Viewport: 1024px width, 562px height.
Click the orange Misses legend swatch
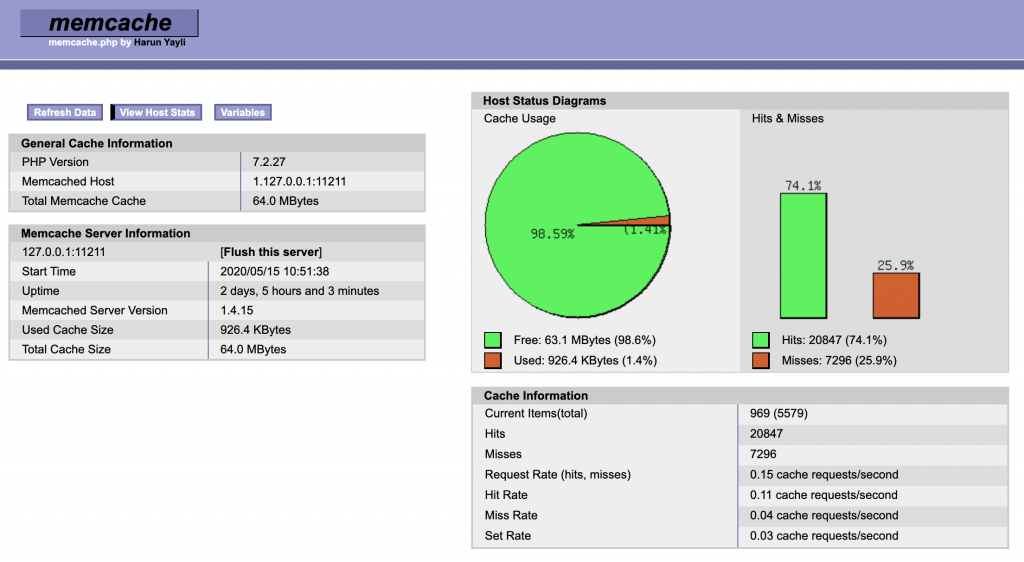(761, 360)
